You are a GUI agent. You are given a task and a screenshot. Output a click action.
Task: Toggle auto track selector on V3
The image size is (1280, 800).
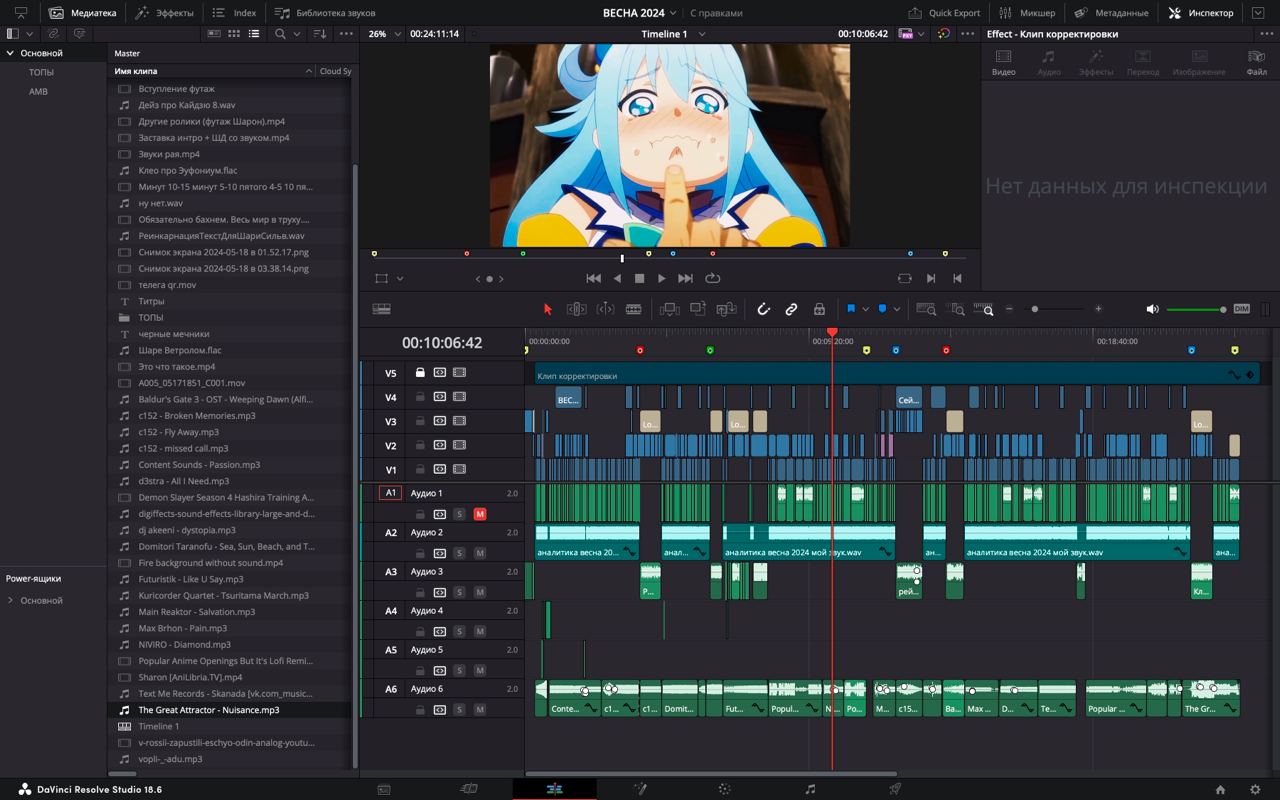439,421
